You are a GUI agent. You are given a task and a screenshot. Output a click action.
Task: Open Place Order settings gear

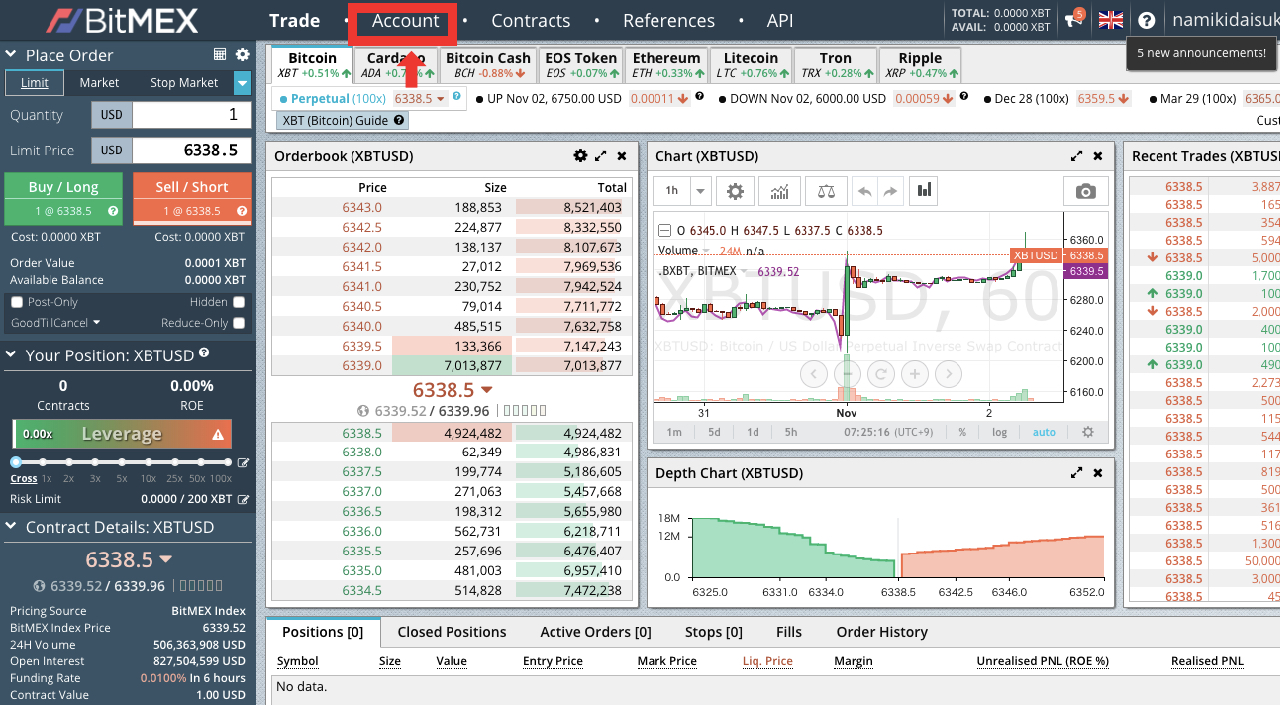(242, 55)
